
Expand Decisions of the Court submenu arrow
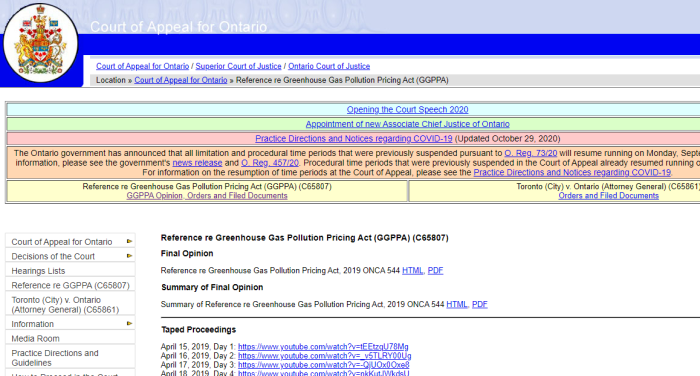pyautogui.click(x=129, y=256)
